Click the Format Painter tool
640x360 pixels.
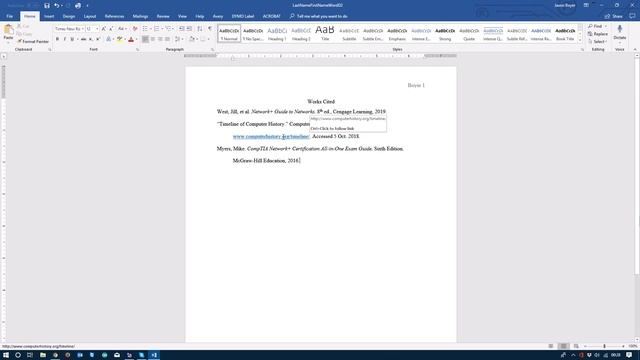33,42
